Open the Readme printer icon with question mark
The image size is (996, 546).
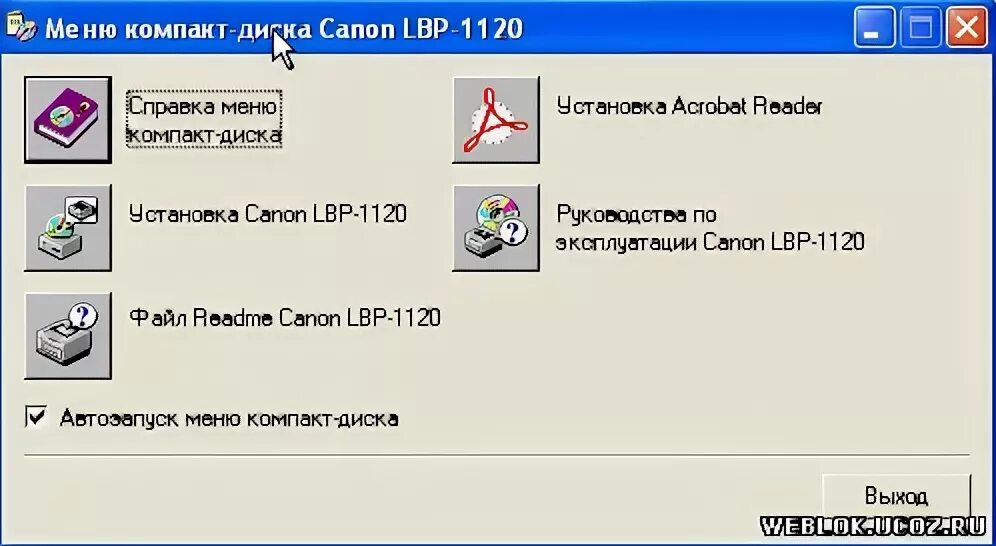click(68, 336)
